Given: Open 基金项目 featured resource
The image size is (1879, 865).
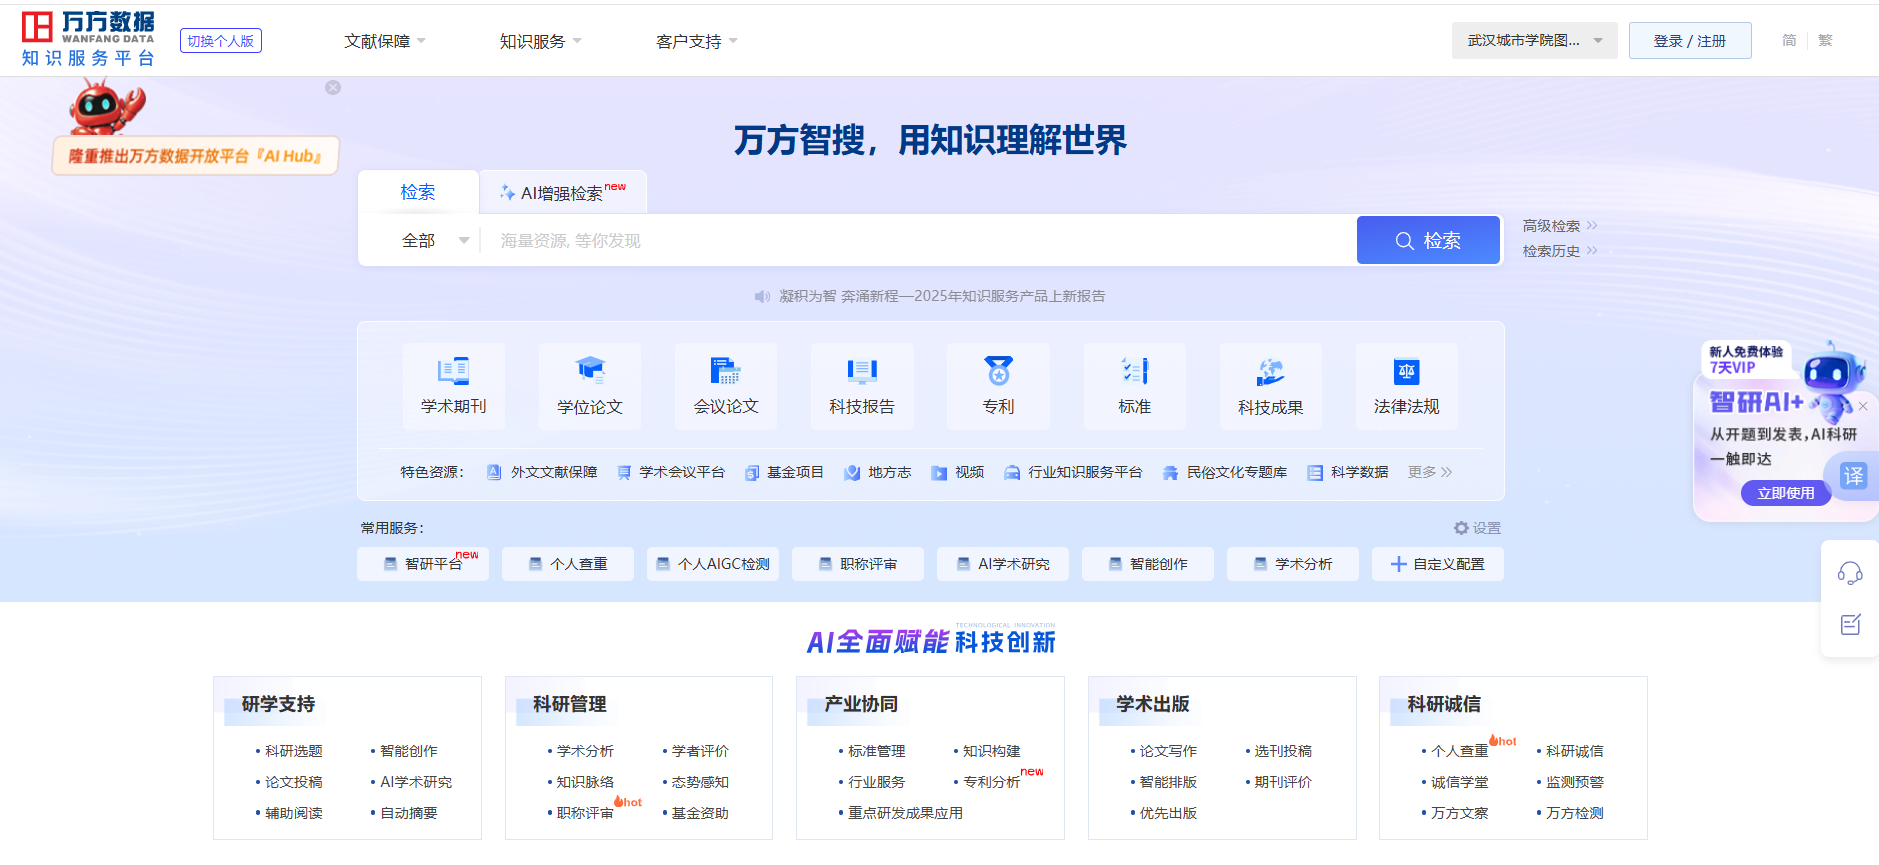Looking at the screenshot, I should (784, 472).
